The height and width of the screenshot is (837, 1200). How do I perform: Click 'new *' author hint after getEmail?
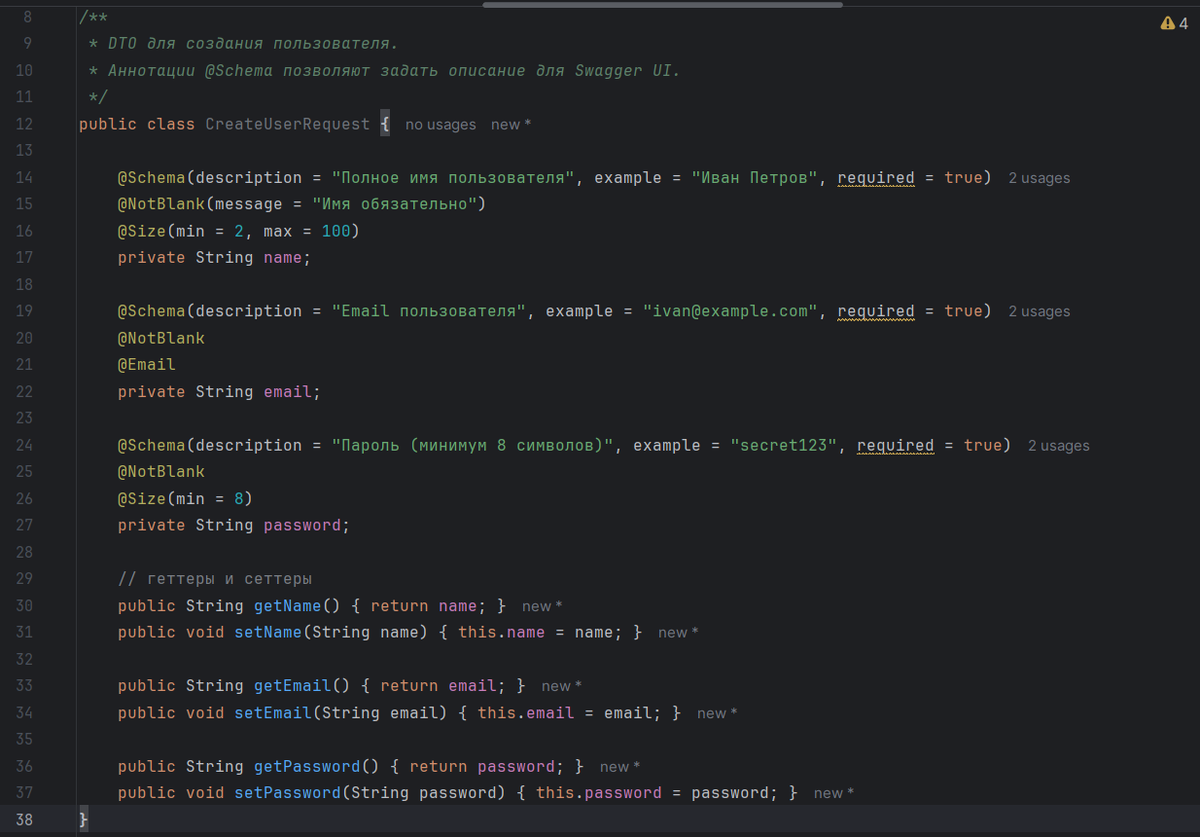562,686
